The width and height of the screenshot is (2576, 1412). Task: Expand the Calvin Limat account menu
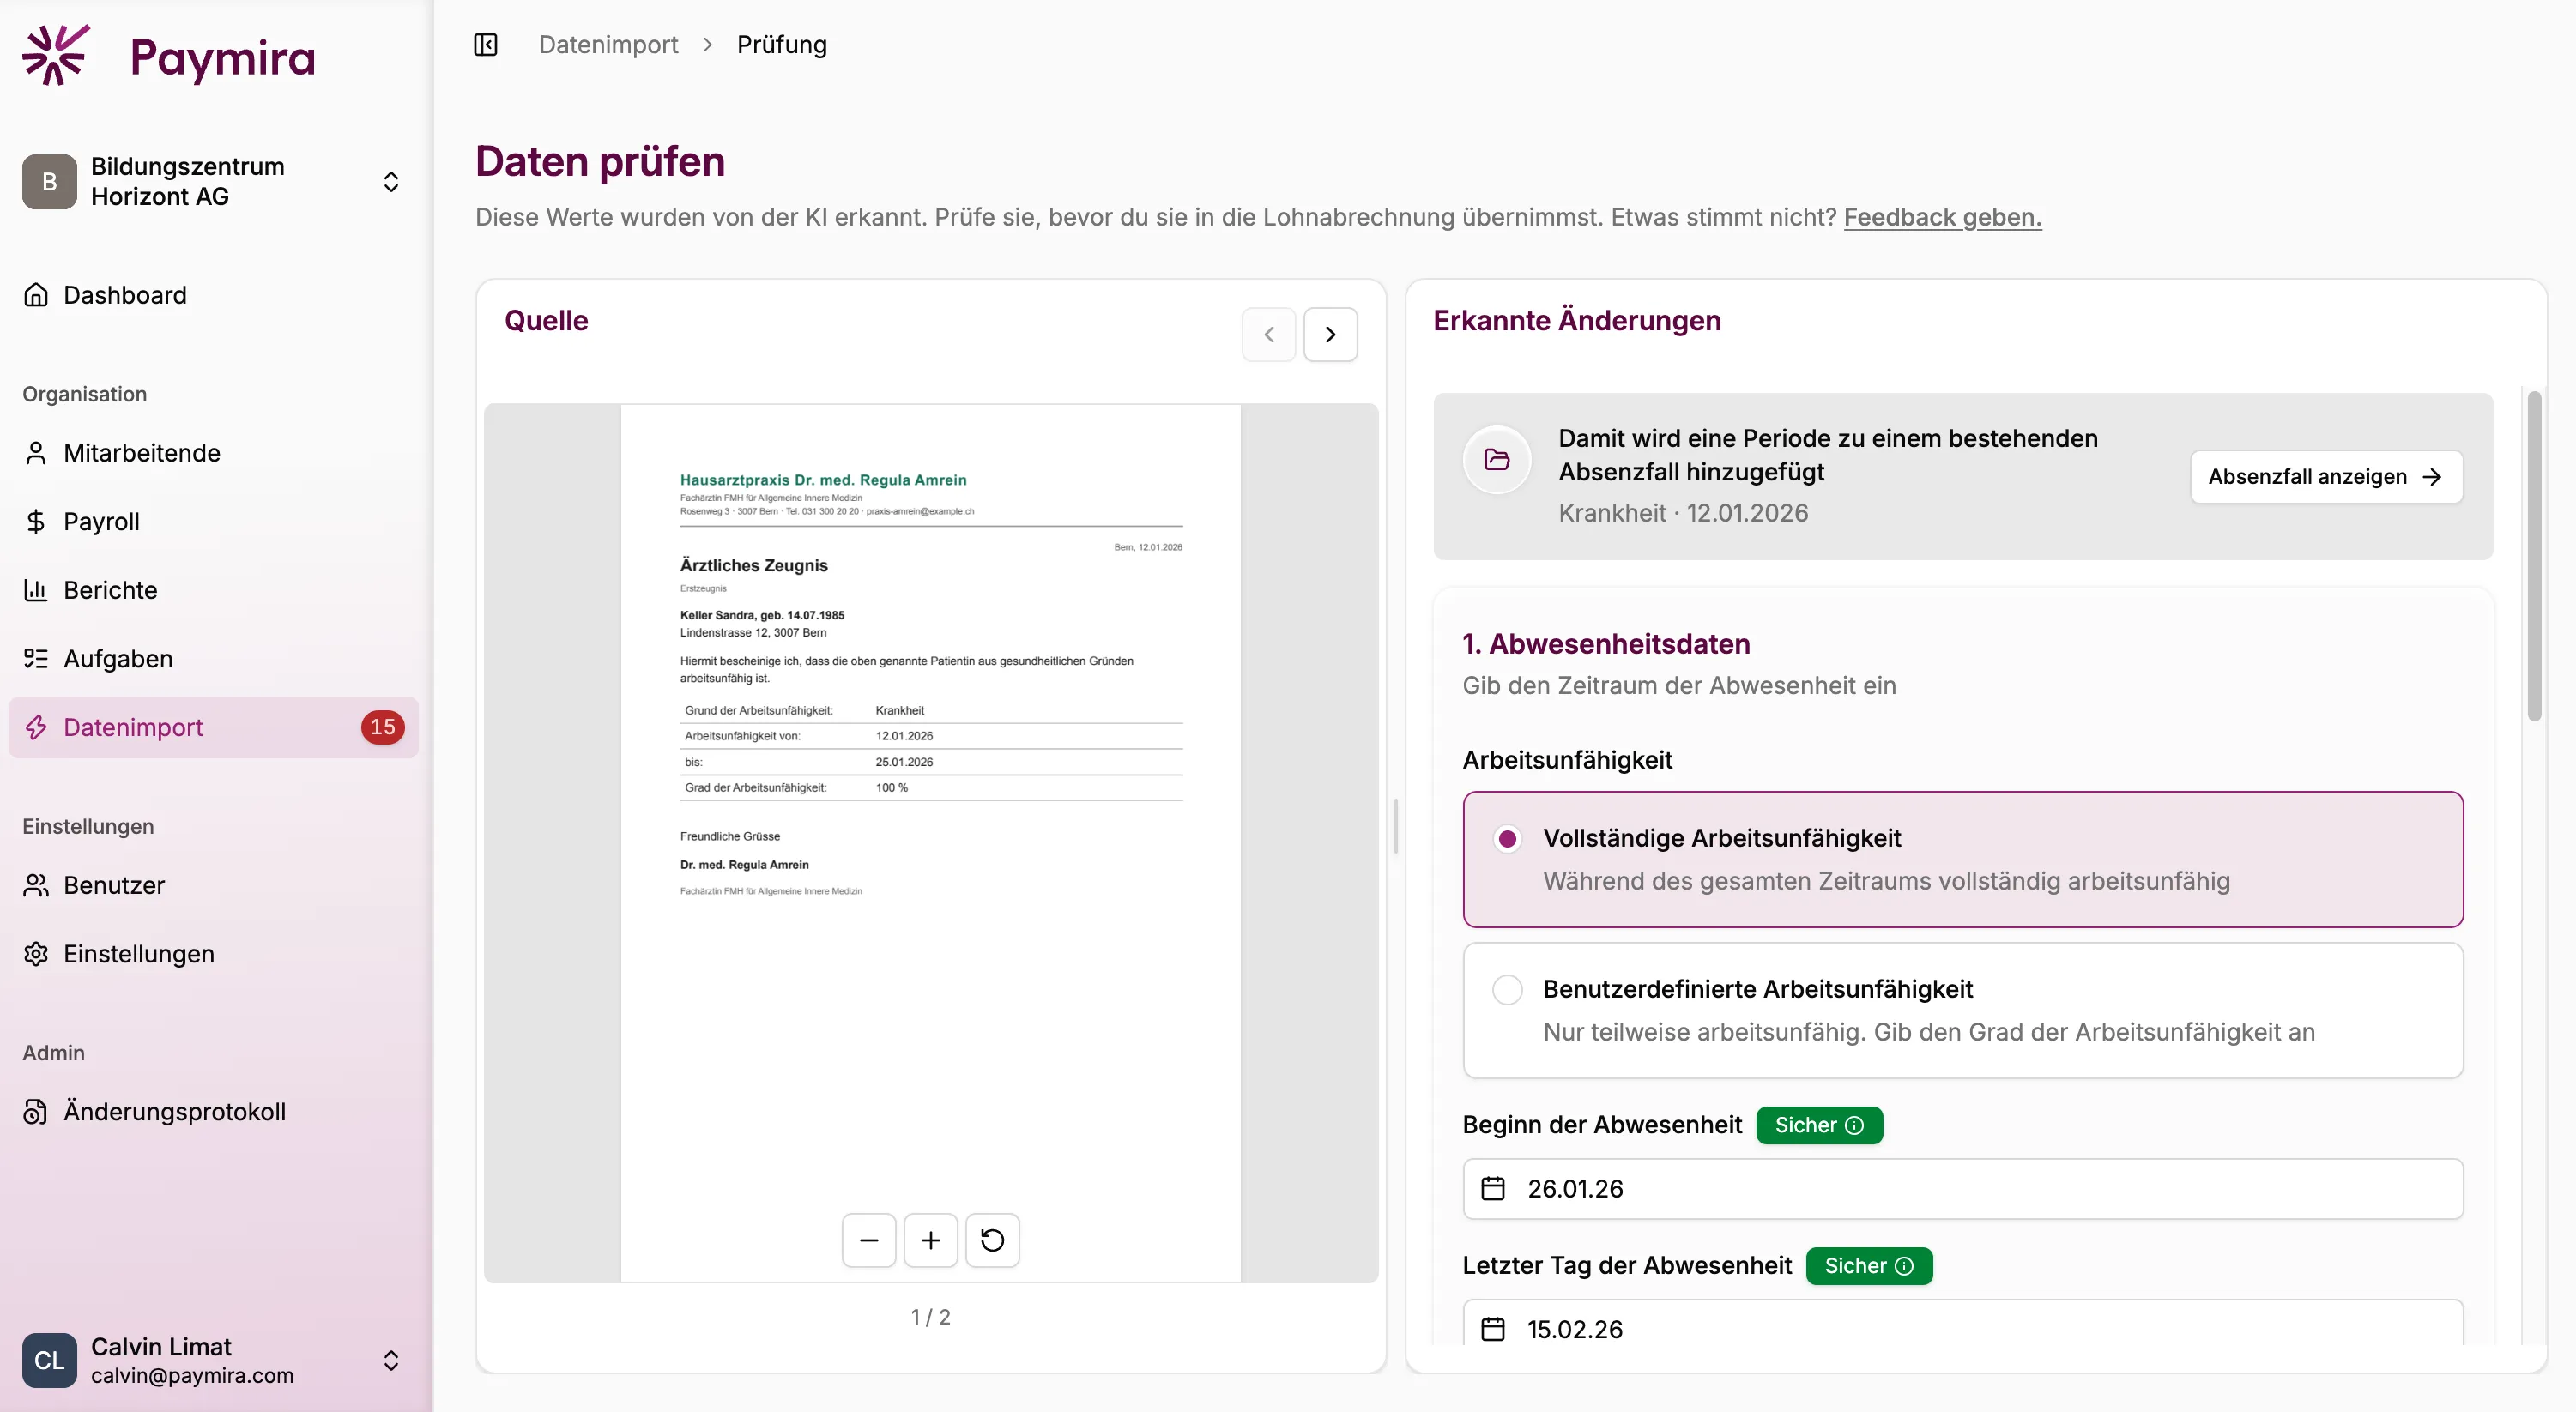click(391, 1360)
